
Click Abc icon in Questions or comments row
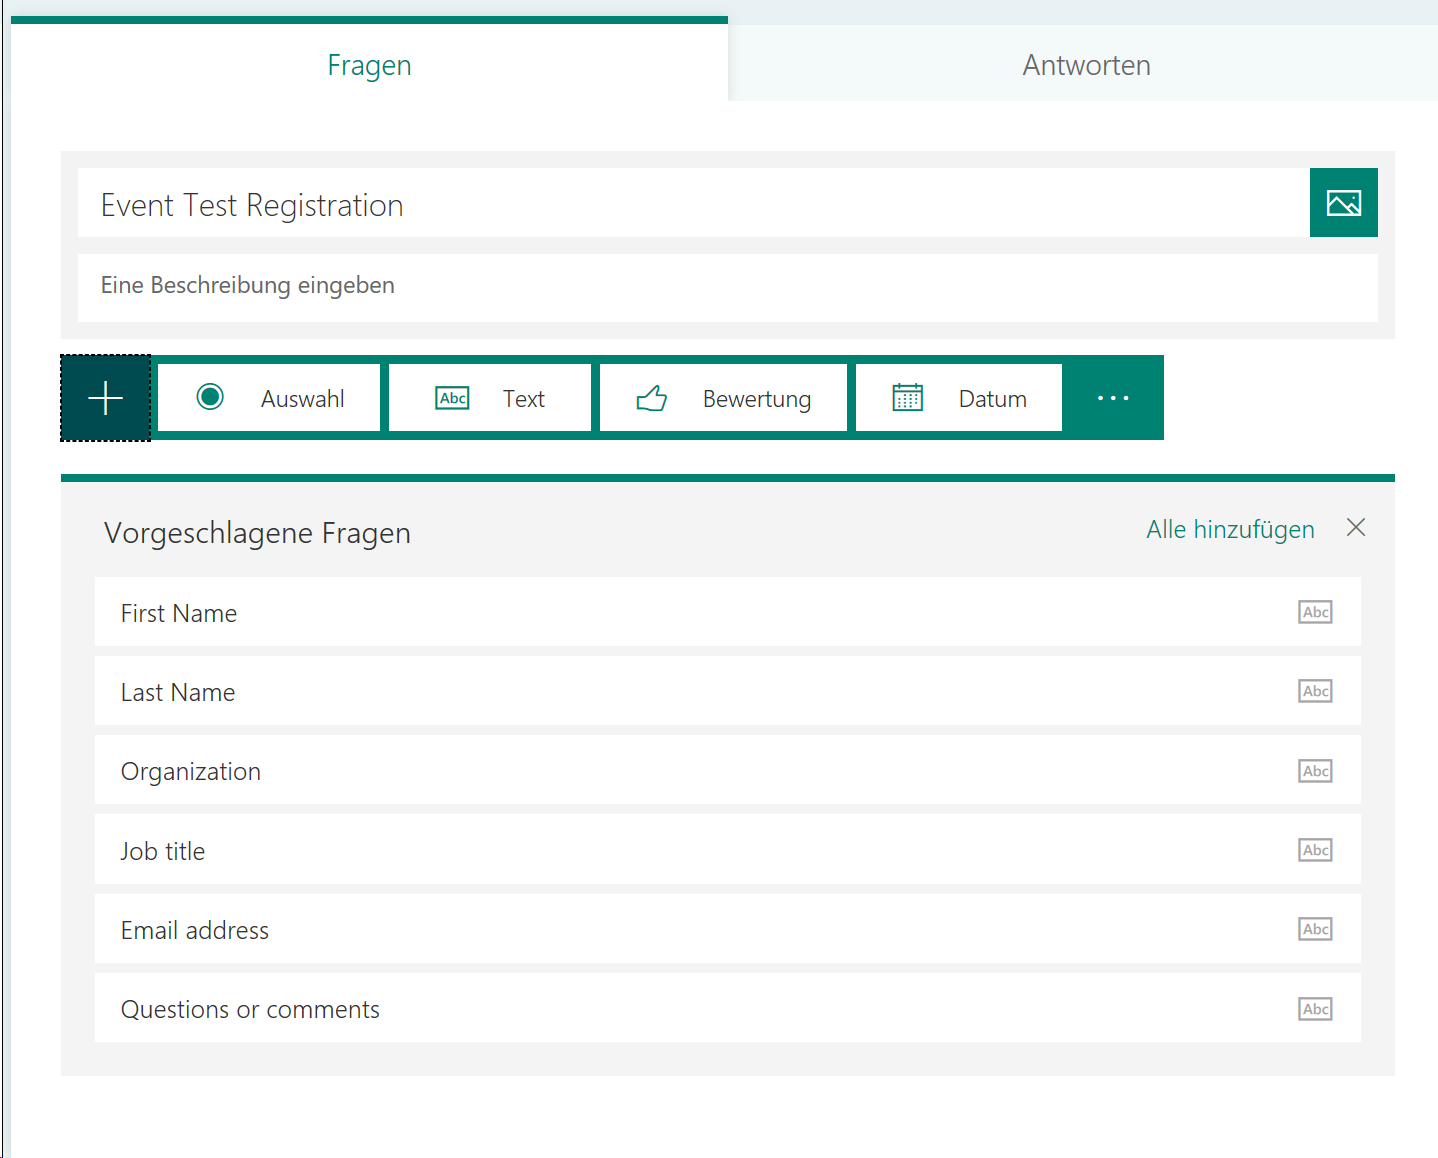click(1315, 1009)
